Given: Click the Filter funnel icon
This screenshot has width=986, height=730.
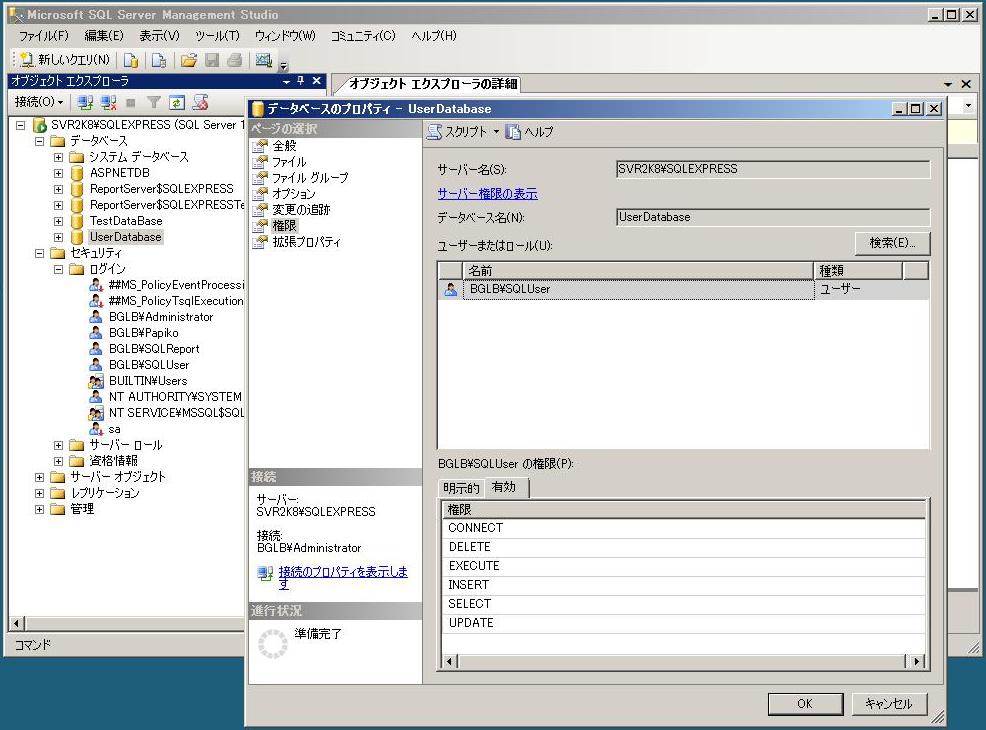Looking at the screenshot, I should click(154, 102).
